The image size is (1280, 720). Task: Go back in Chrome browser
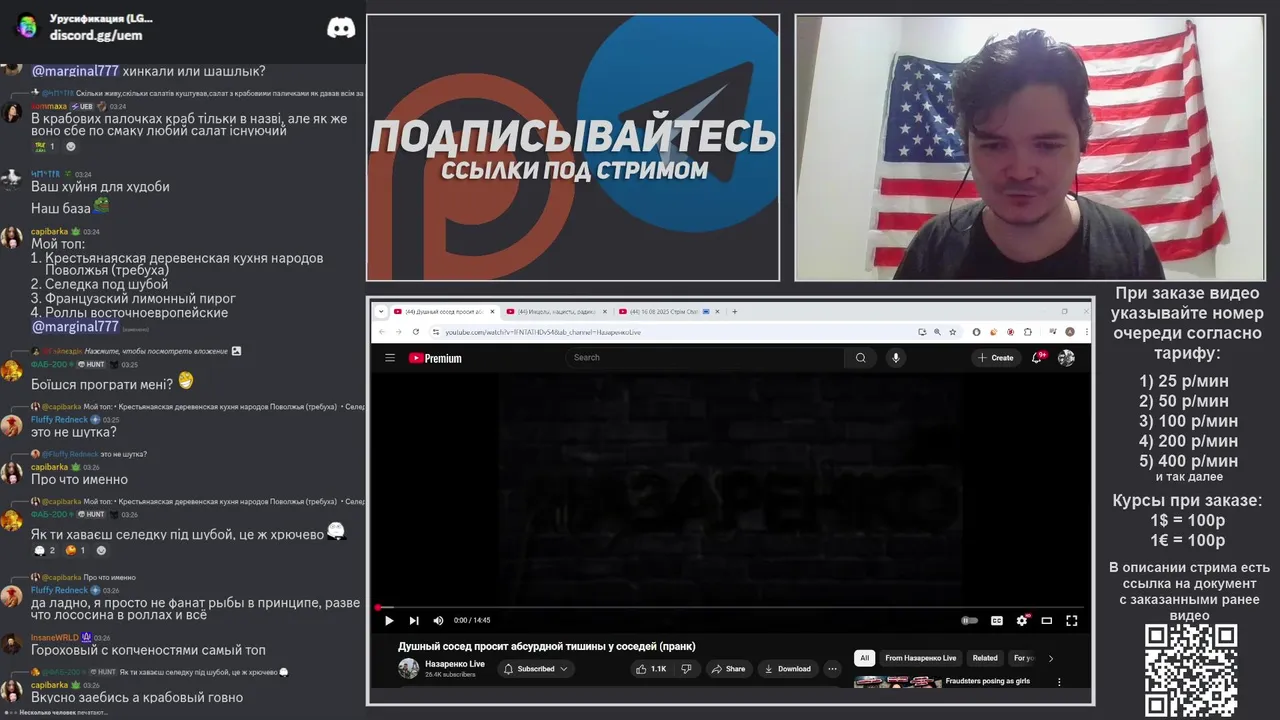(381, 332)
